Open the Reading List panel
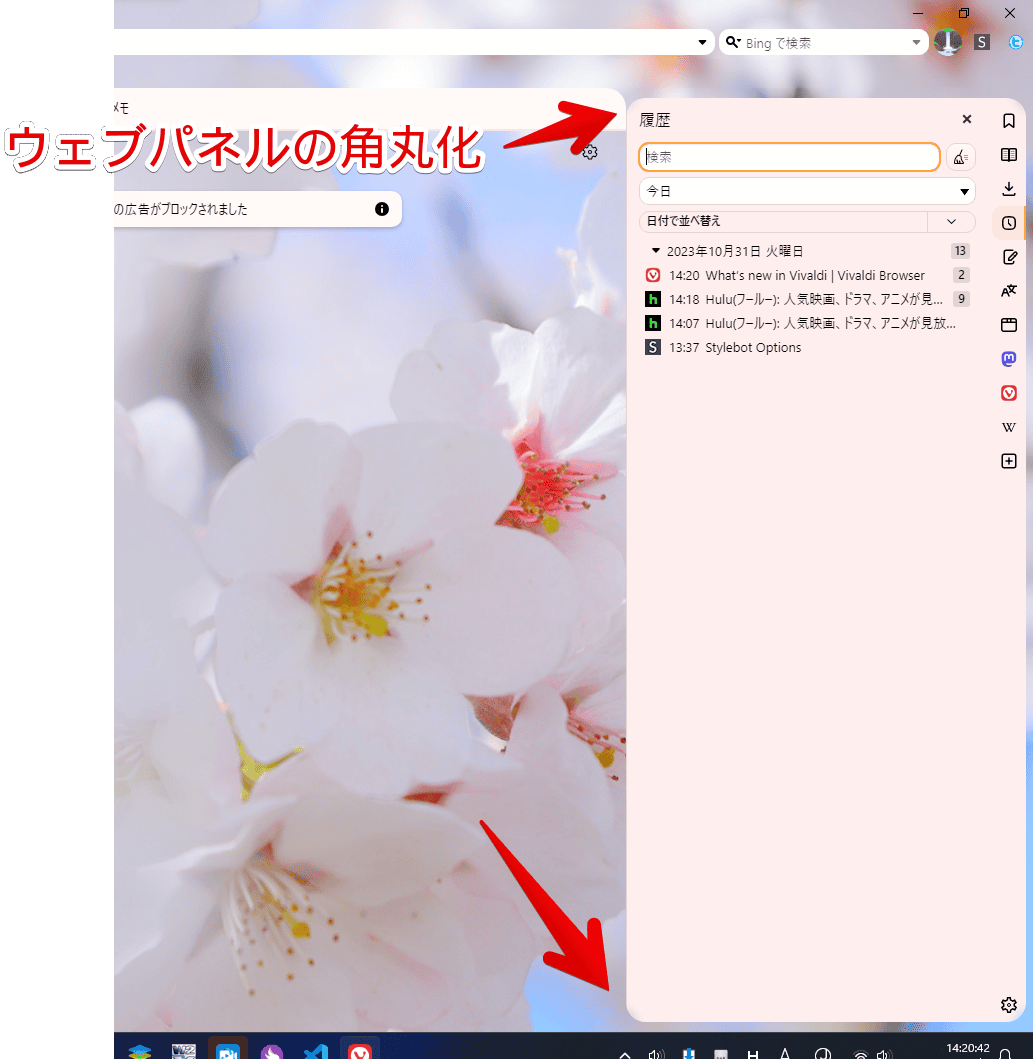The width and height of the screenshot is (1033, 1059). 1009,155
